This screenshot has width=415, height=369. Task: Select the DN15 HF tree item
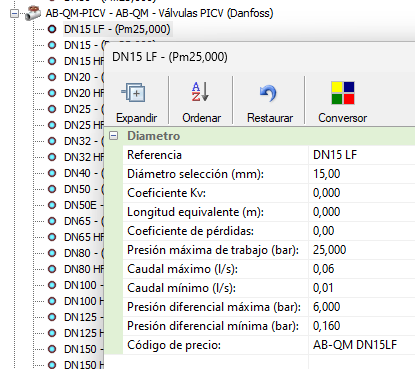84,61
